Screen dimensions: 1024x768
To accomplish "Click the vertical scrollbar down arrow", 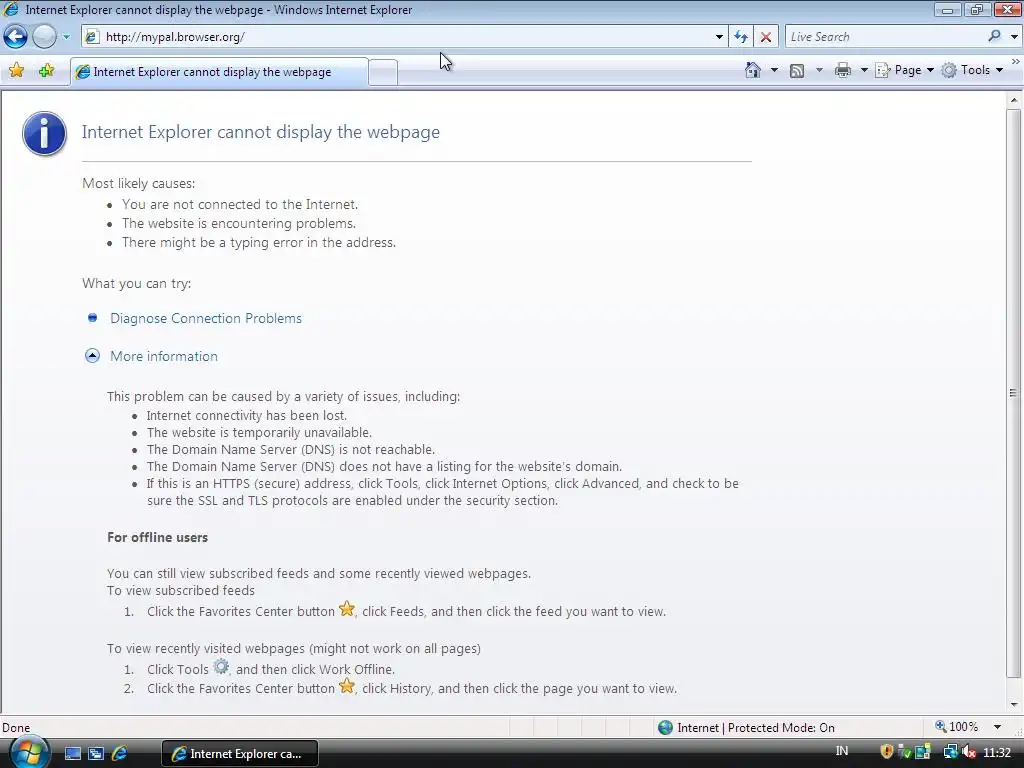I will point(1014,704).
